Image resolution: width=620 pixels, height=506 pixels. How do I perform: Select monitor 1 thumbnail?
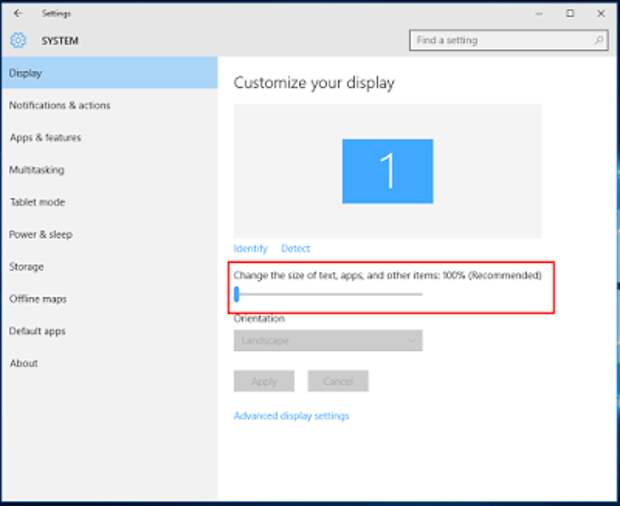[388, 171]
